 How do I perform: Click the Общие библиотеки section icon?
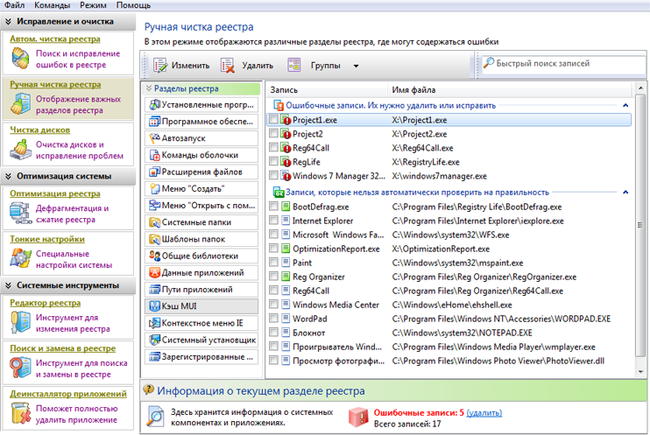pos(155,256)
